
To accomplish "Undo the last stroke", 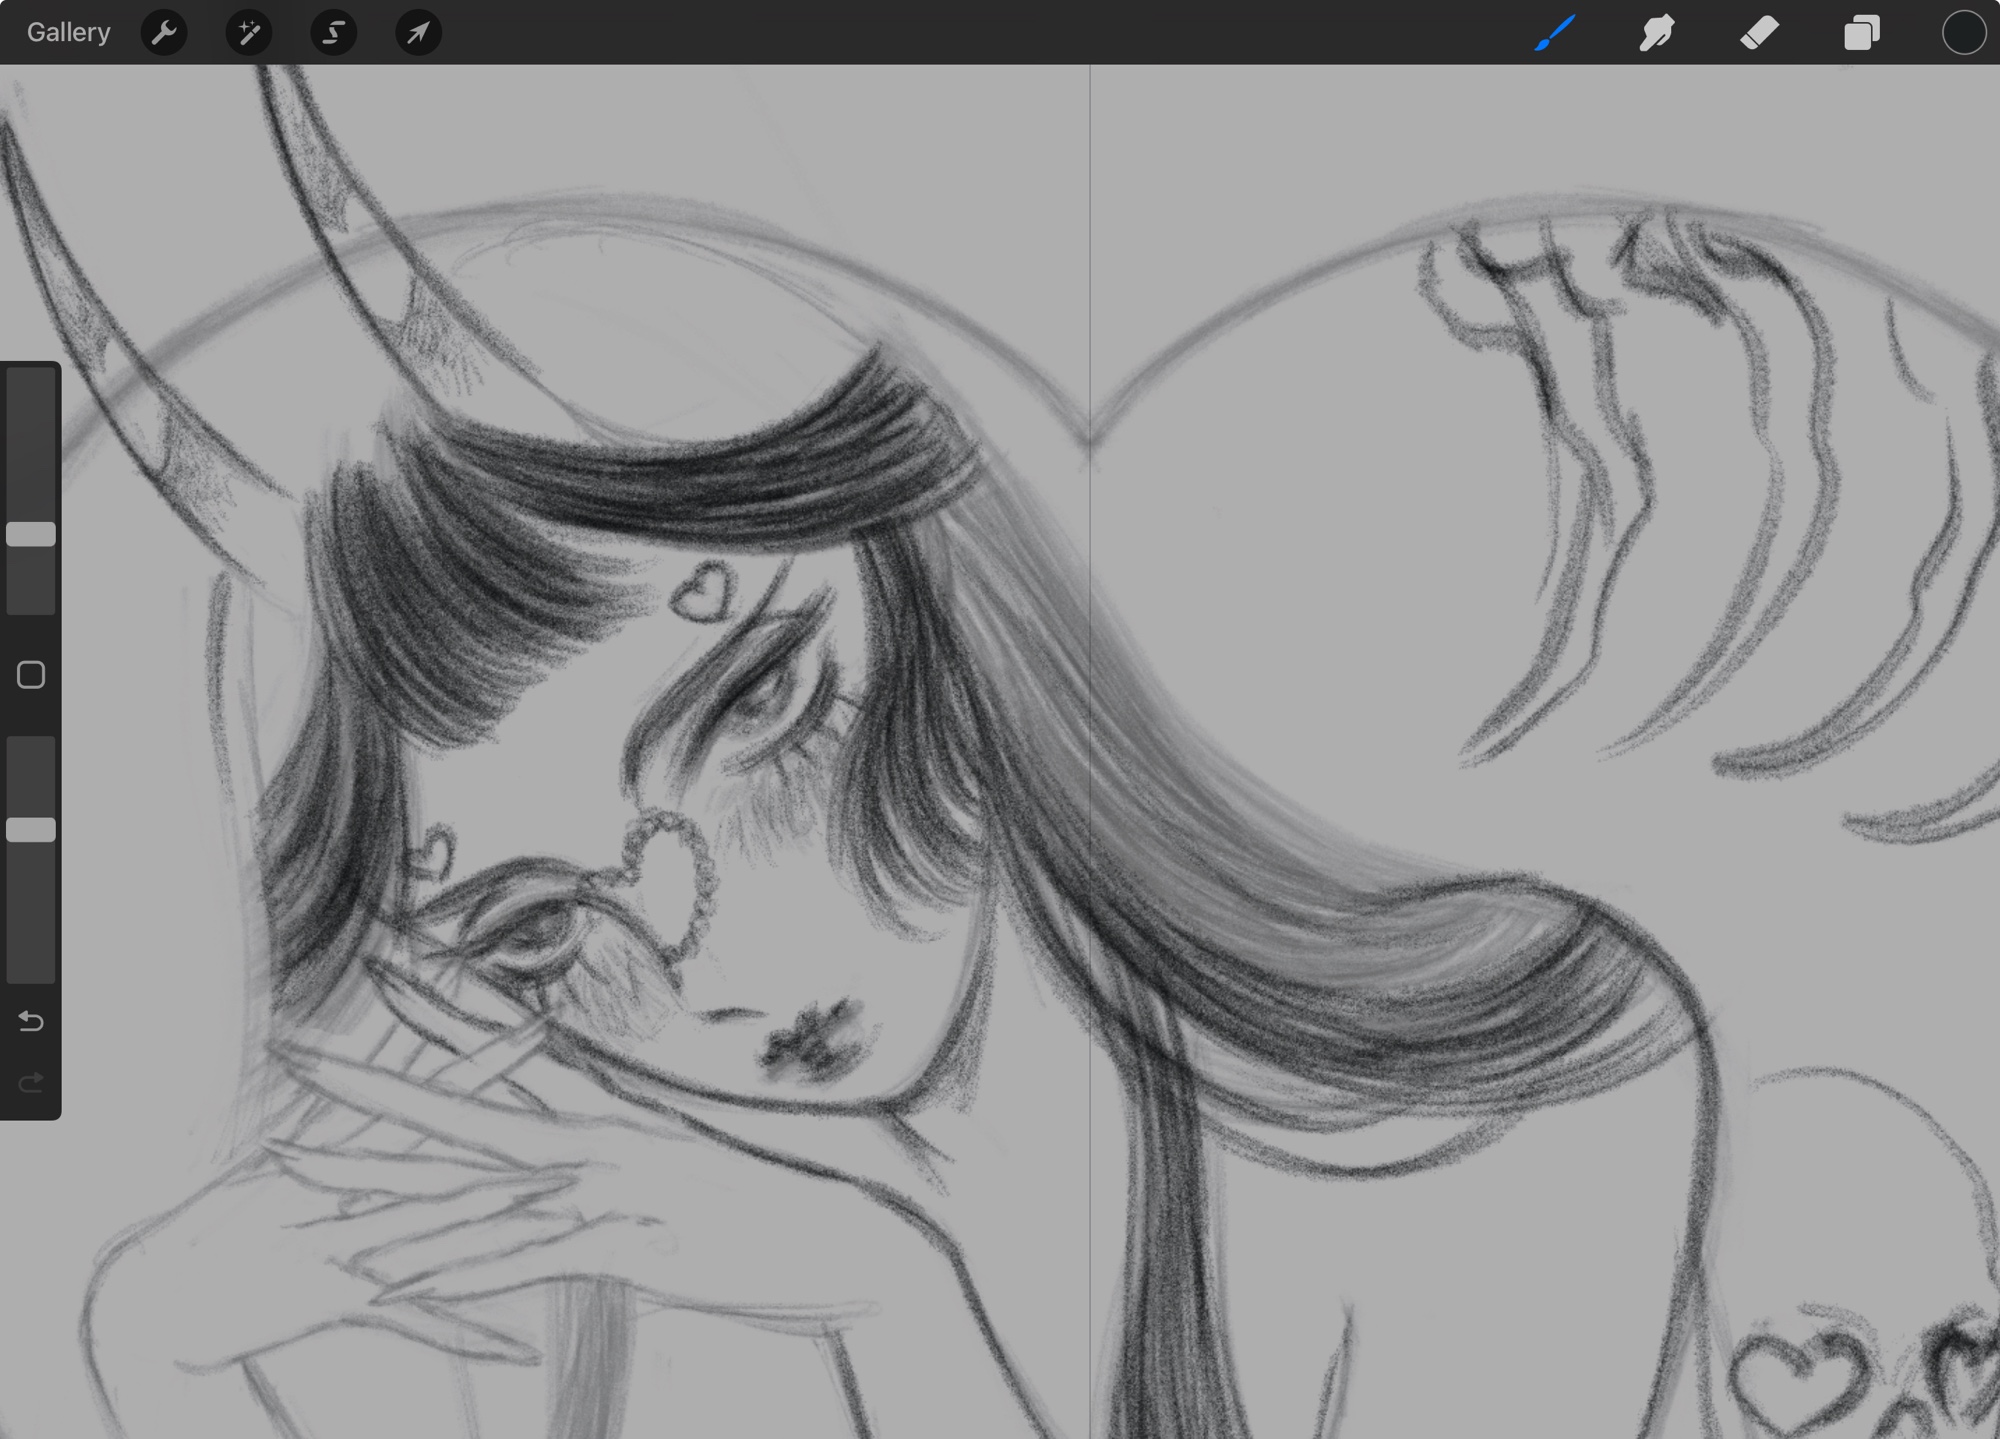I will [31, 1021].
